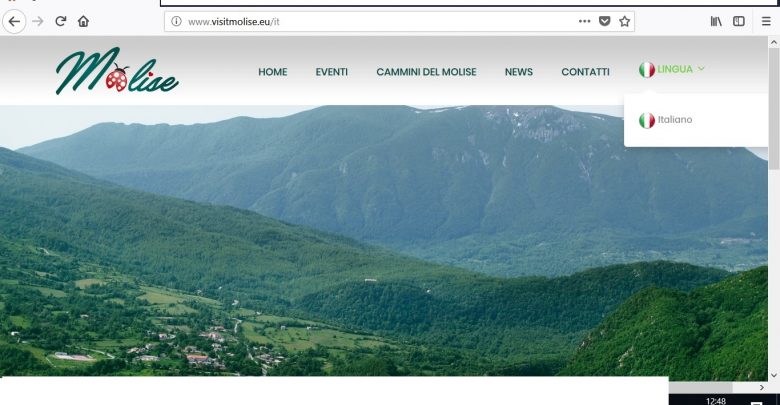Open the Library icon in toolbar
Viewport: 780px width, 405px height.
pyautogui.click(x=716, y=21)
